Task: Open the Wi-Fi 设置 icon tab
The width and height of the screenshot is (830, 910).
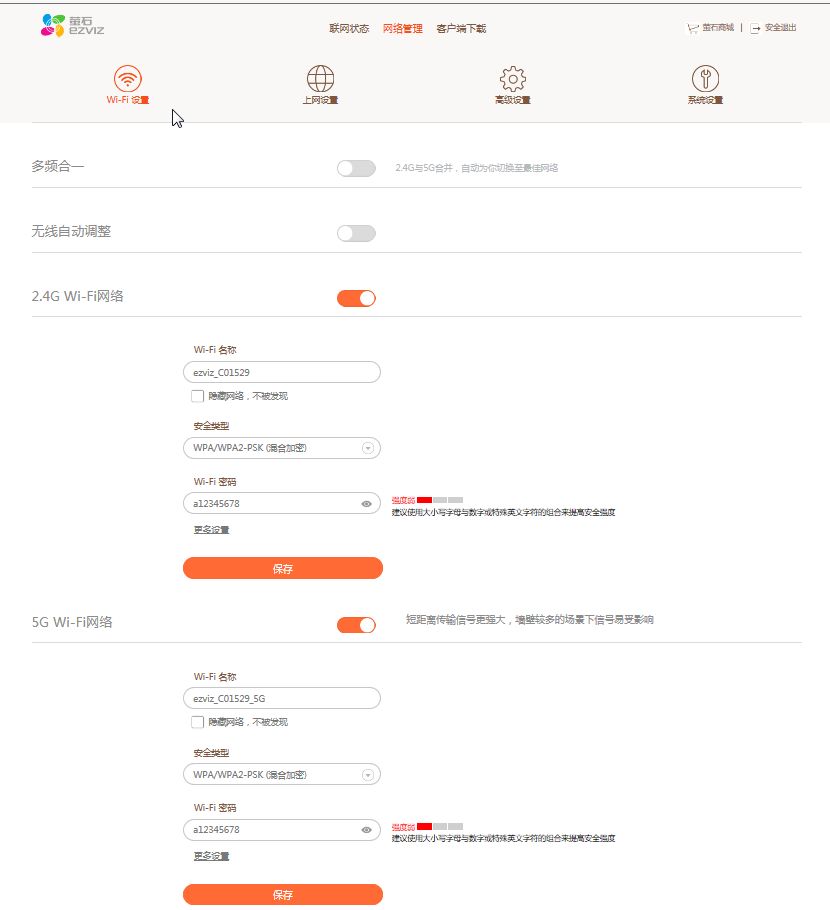Action: [127, 79]
